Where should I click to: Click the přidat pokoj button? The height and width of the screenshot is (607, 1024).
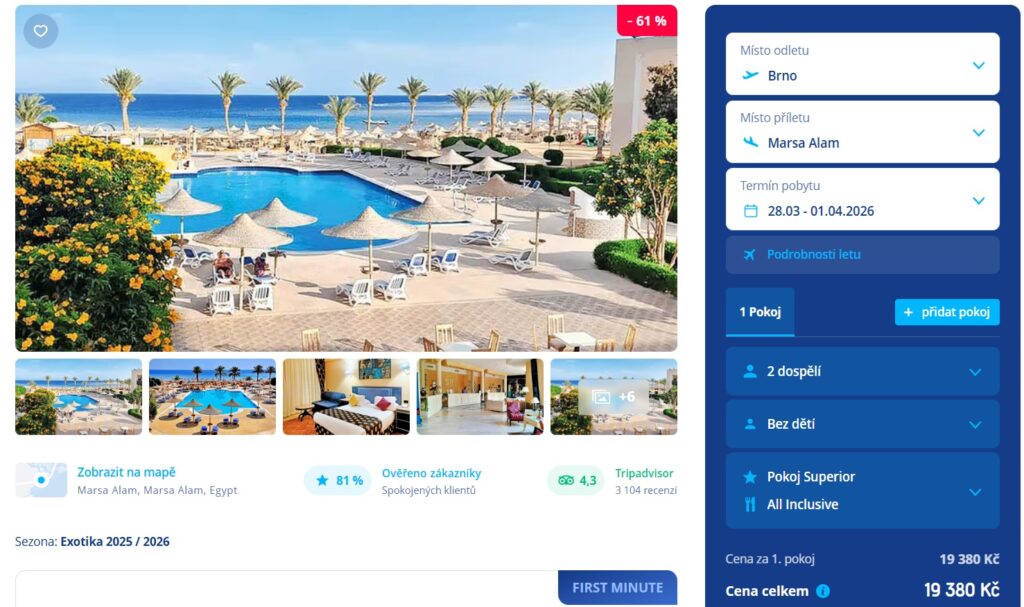[x=947, y=312]
